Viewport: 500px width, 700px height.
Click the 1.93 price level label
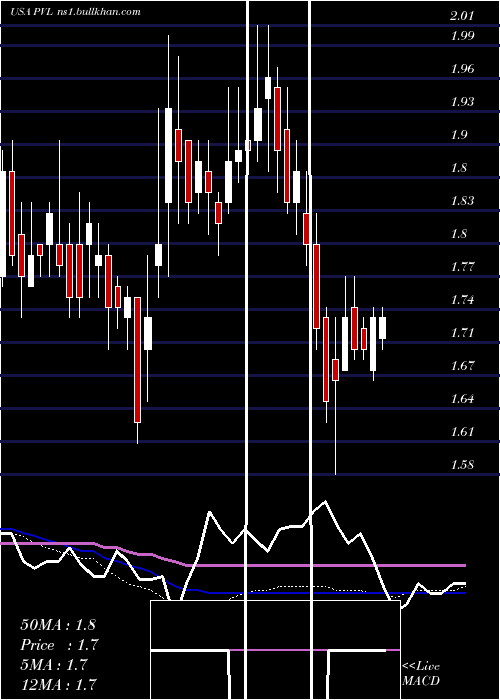click(462, 102)
